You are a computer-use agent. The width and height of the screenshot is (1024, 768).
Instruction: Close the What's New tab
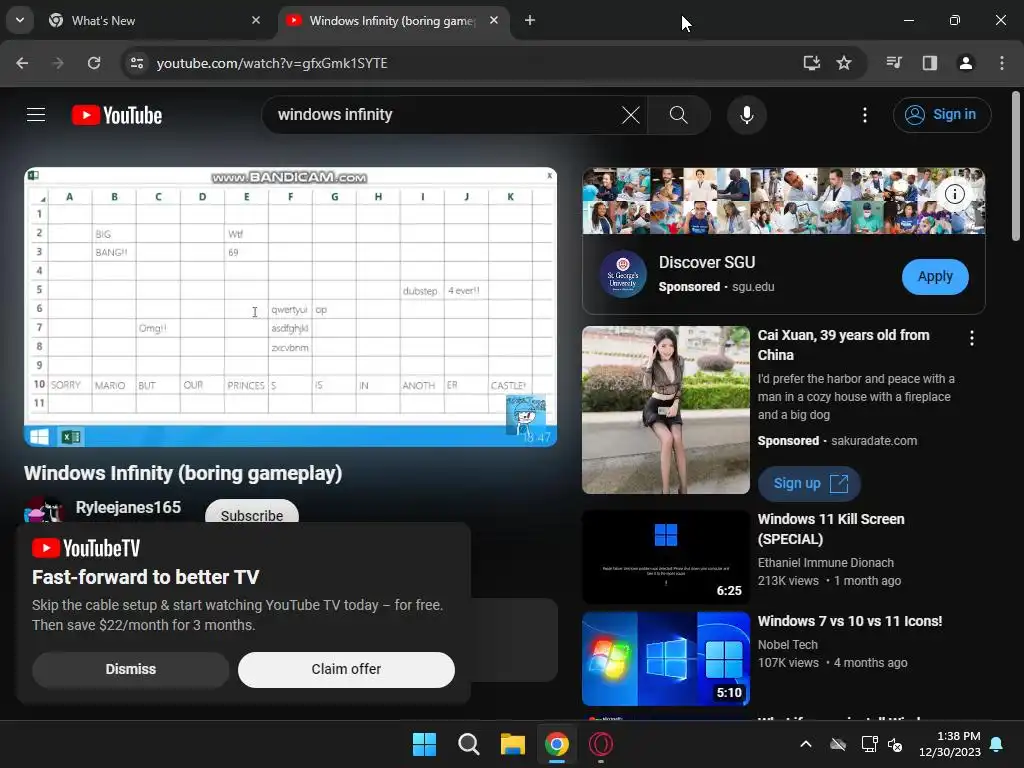tap(256, 21)
